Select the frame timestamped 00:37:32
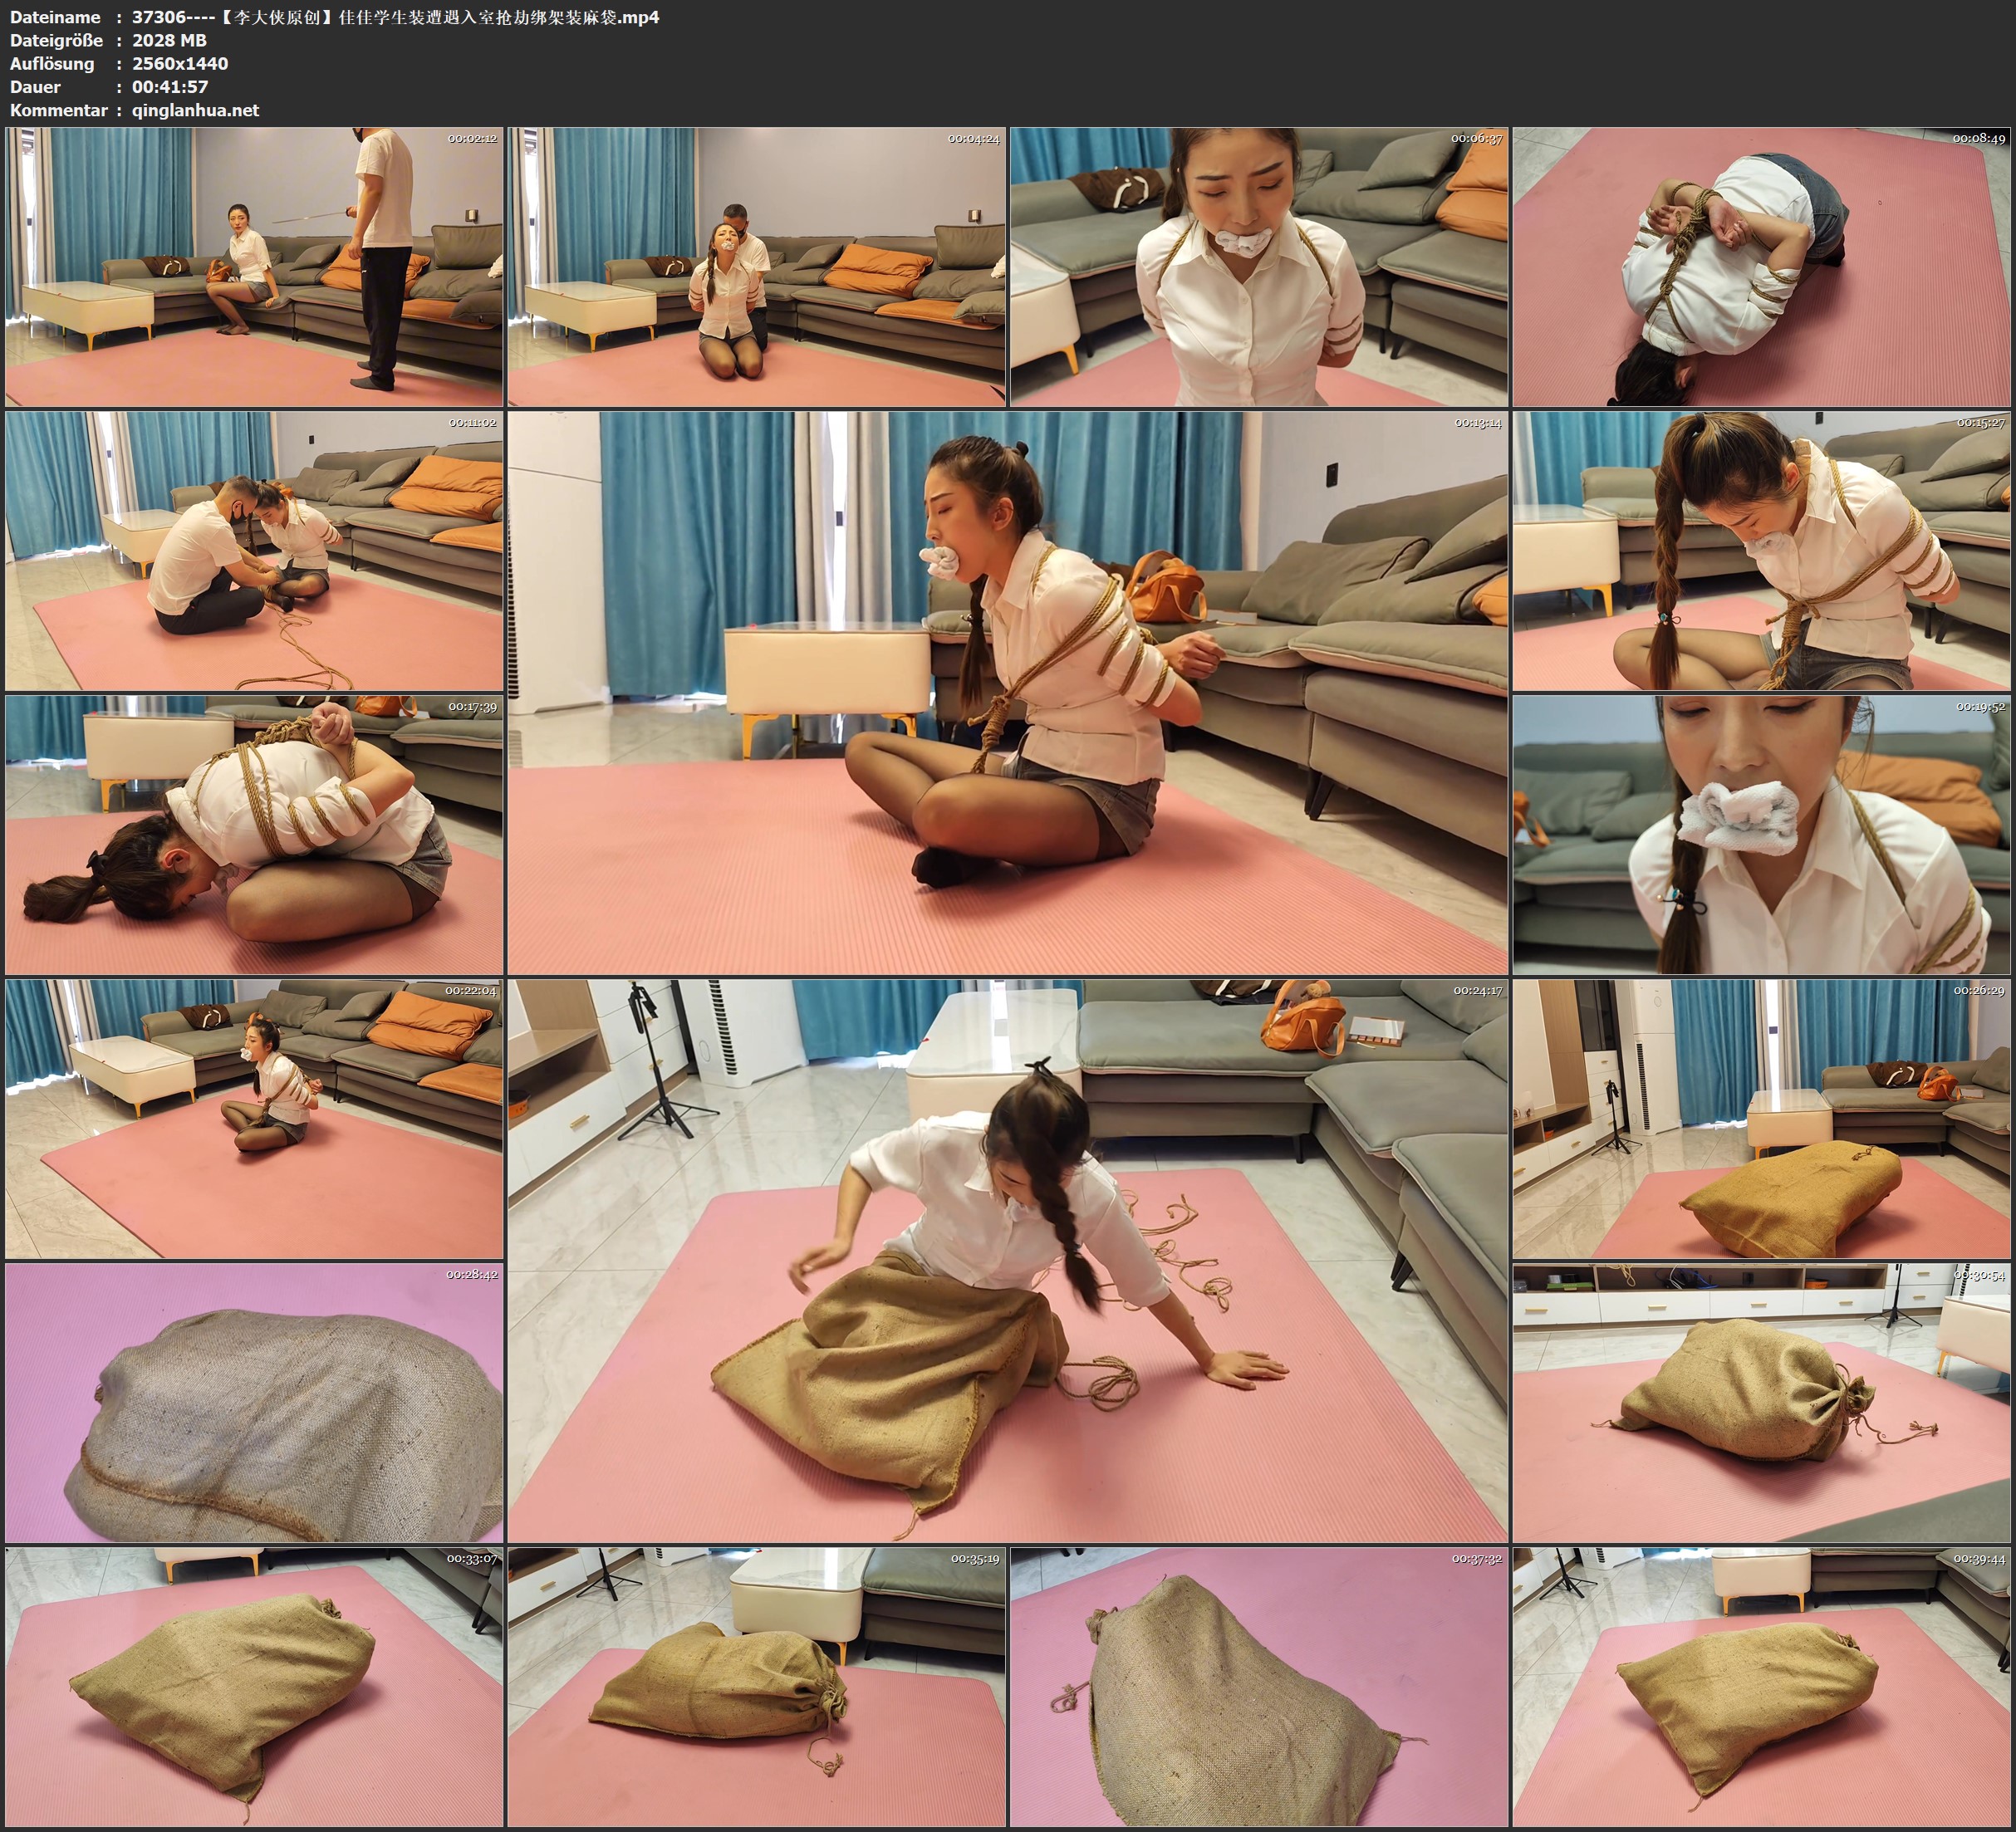Screen dimensions: 2016x1832 coord(1258,1686)
